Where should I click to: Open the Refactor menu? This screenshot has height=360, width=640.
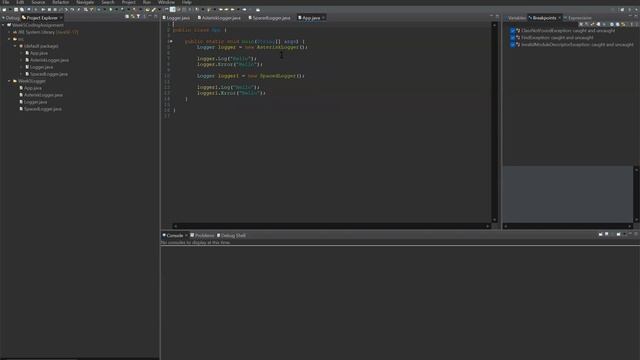61,2
